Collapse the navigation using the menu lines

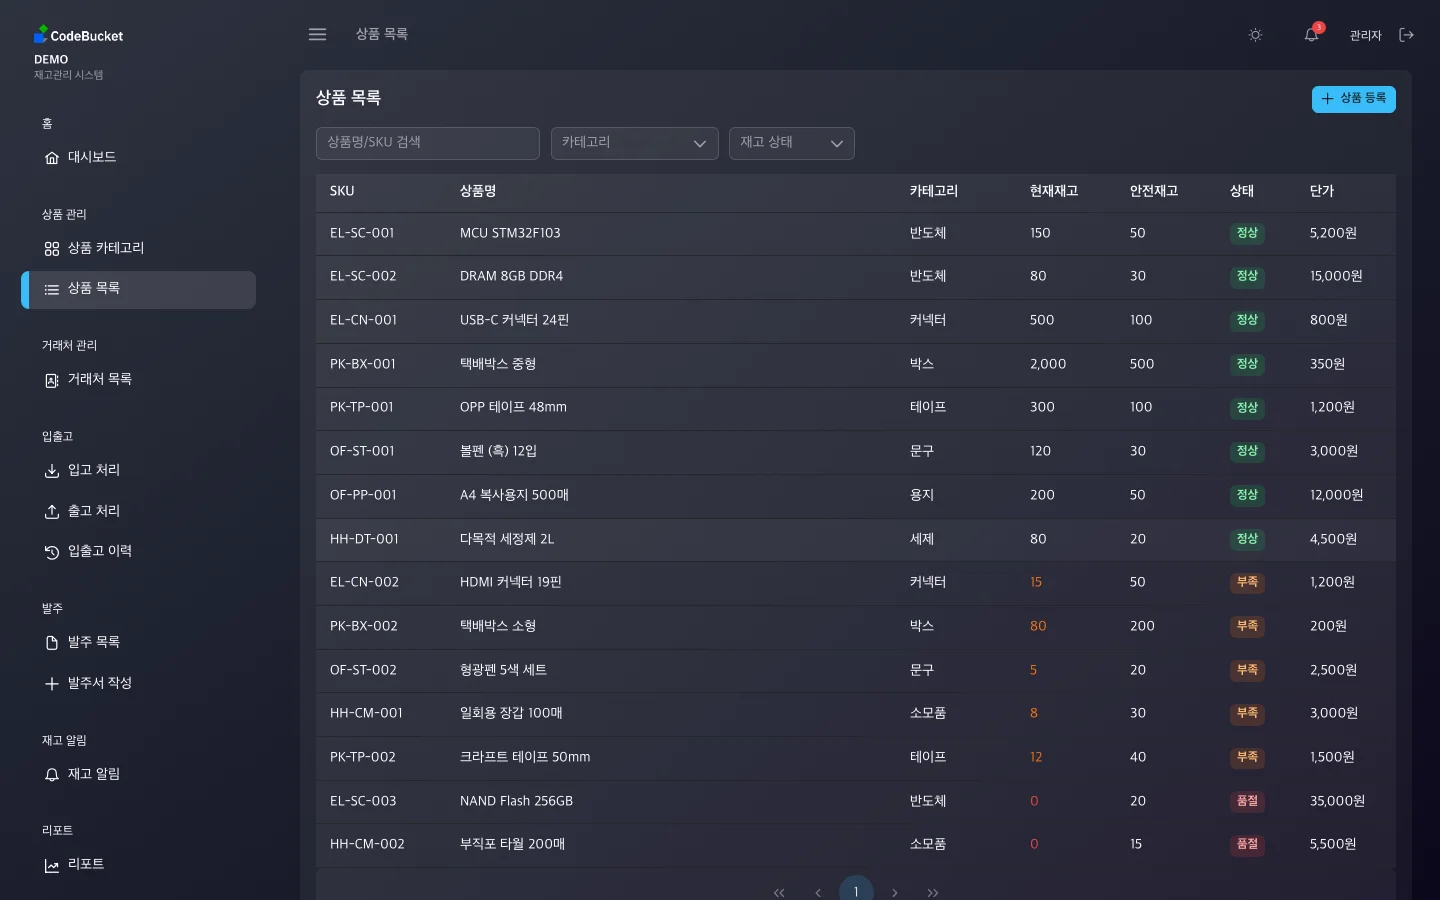coord(317,34)
